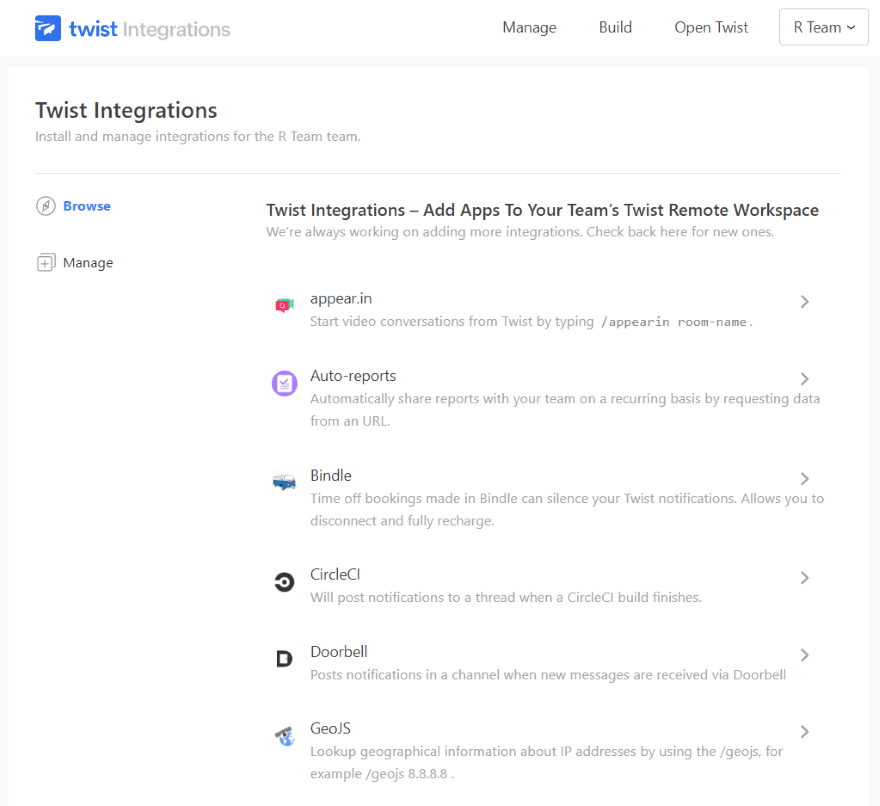Click the CircleCI logo icon
Image resolution: width=880 pixels, height=806 pixels.
(284, 582)
